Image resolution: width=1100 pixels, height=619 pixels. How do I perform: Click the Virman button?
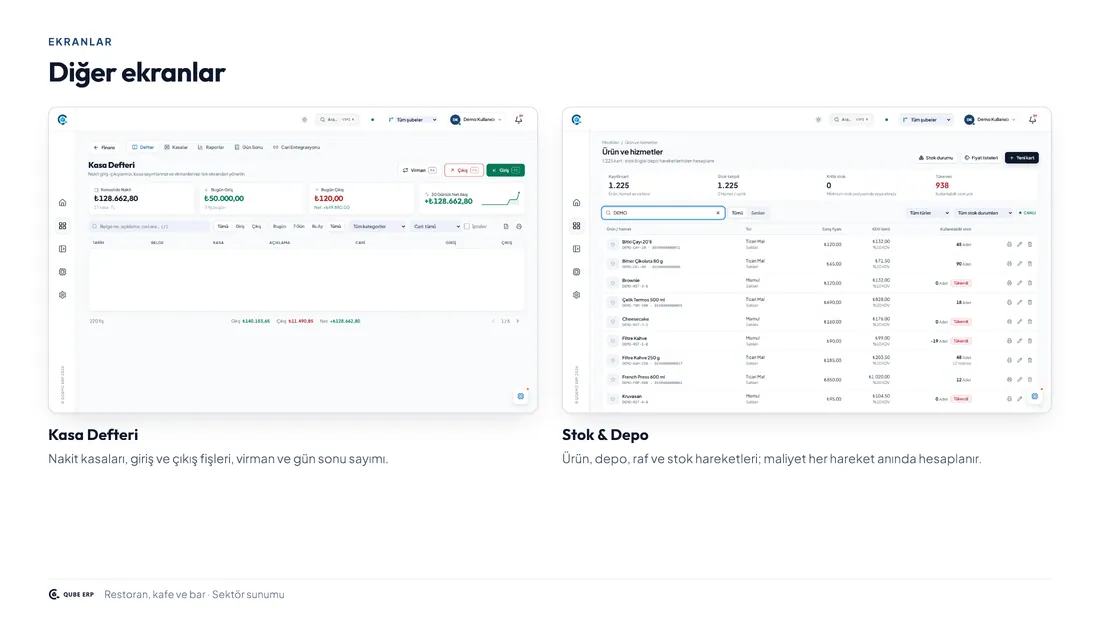(x=420, y=171)
